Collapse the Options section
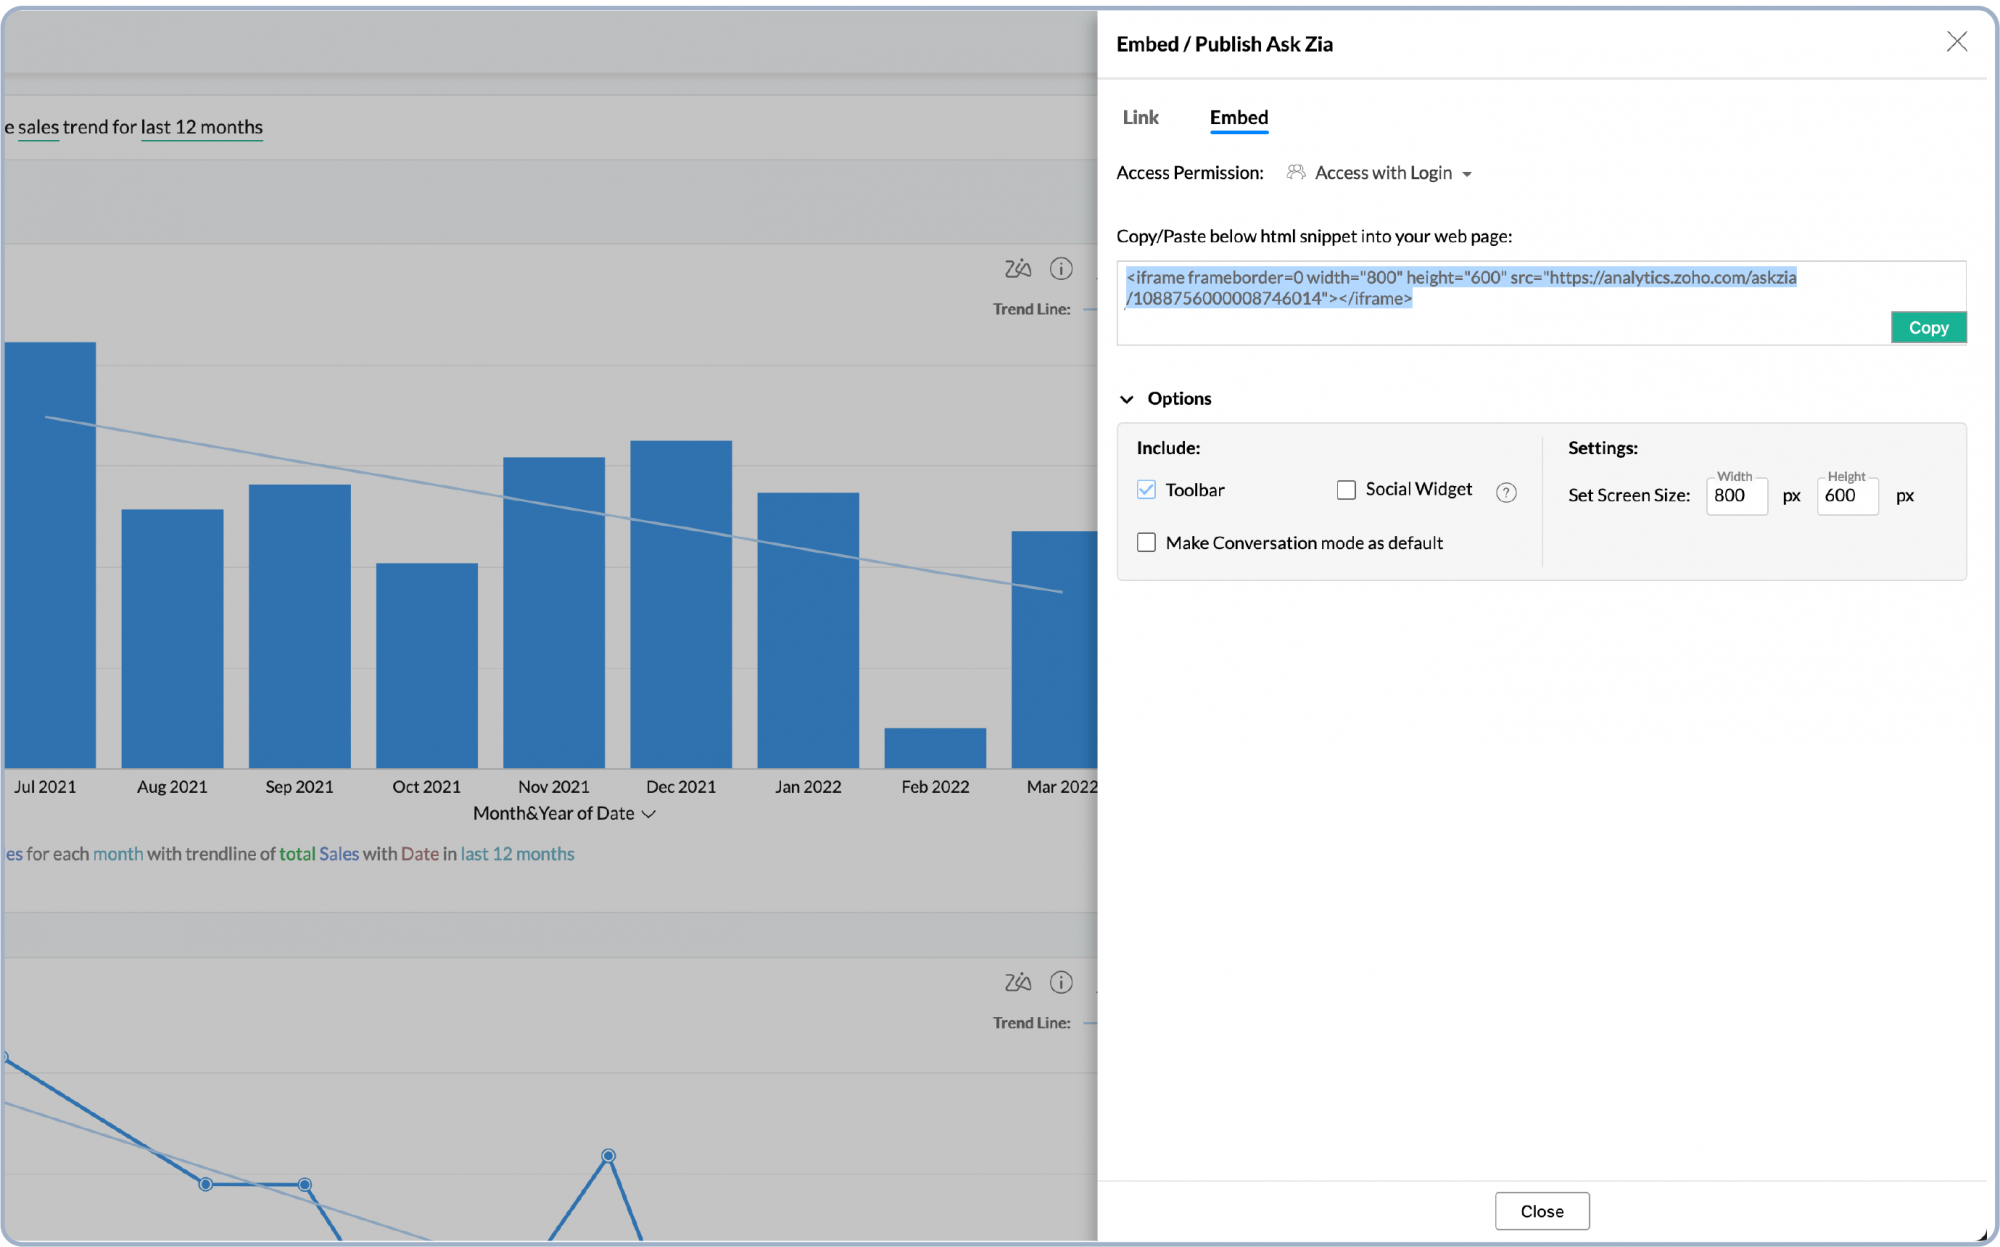 click(1128, 398)
